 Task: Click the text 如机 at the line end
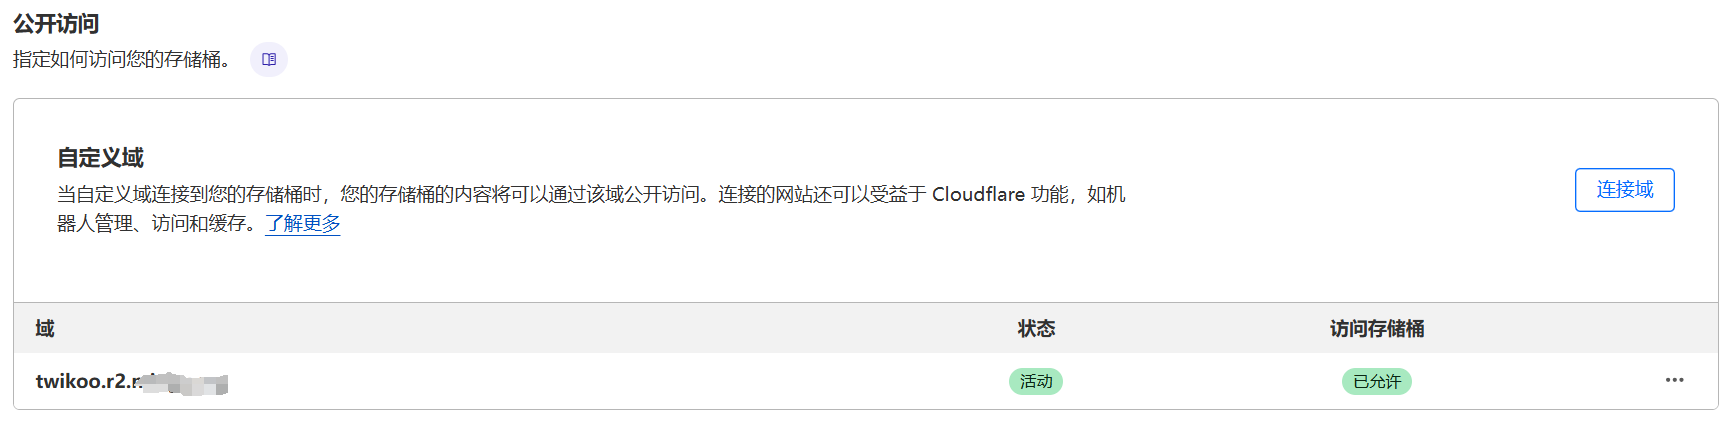click(x=1106, y=194)
